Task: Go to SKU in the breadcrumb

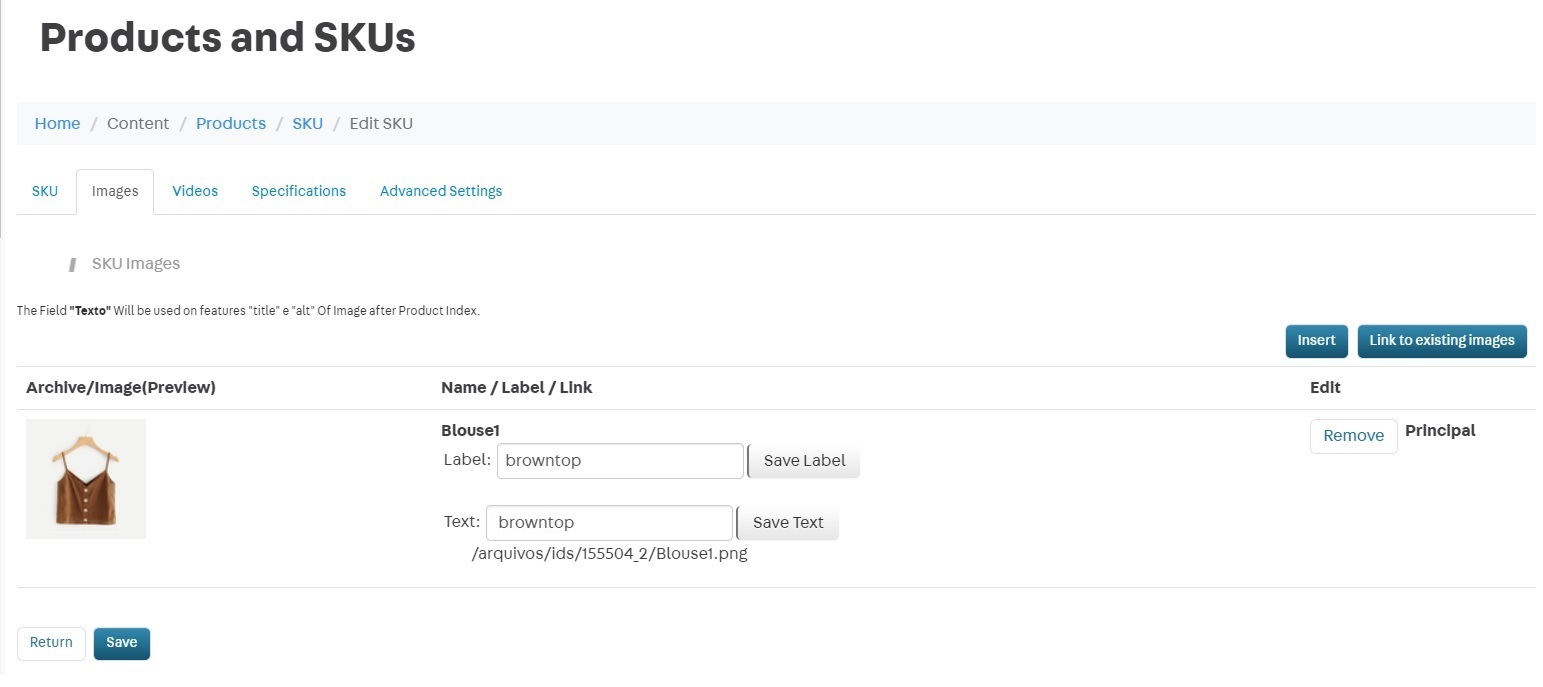Action: (x=307, y=124)
